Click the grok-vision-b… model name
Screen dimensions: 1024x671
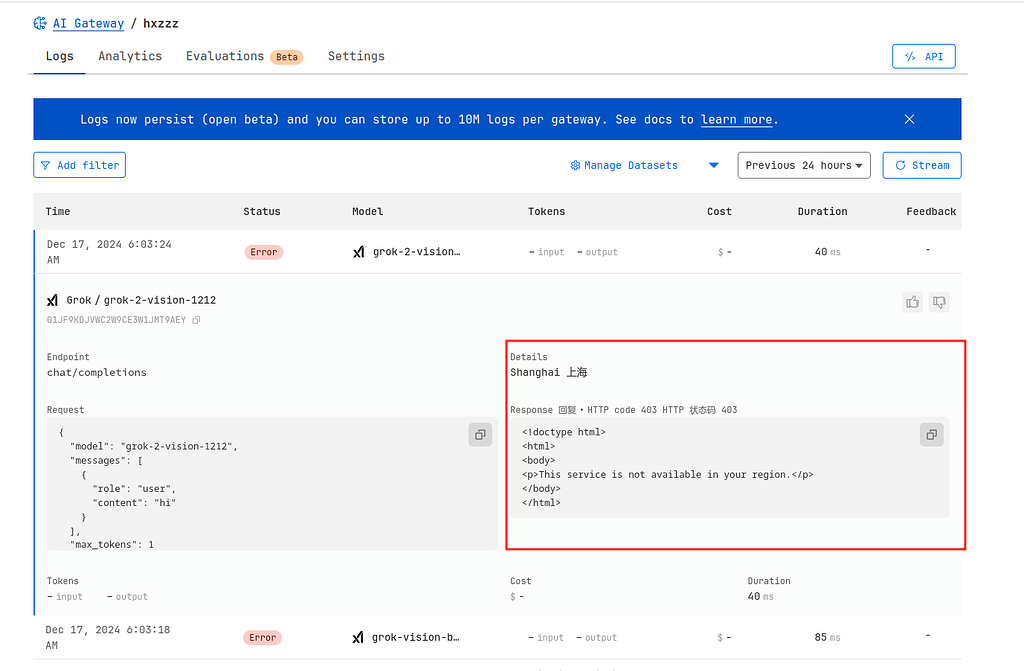415,637
